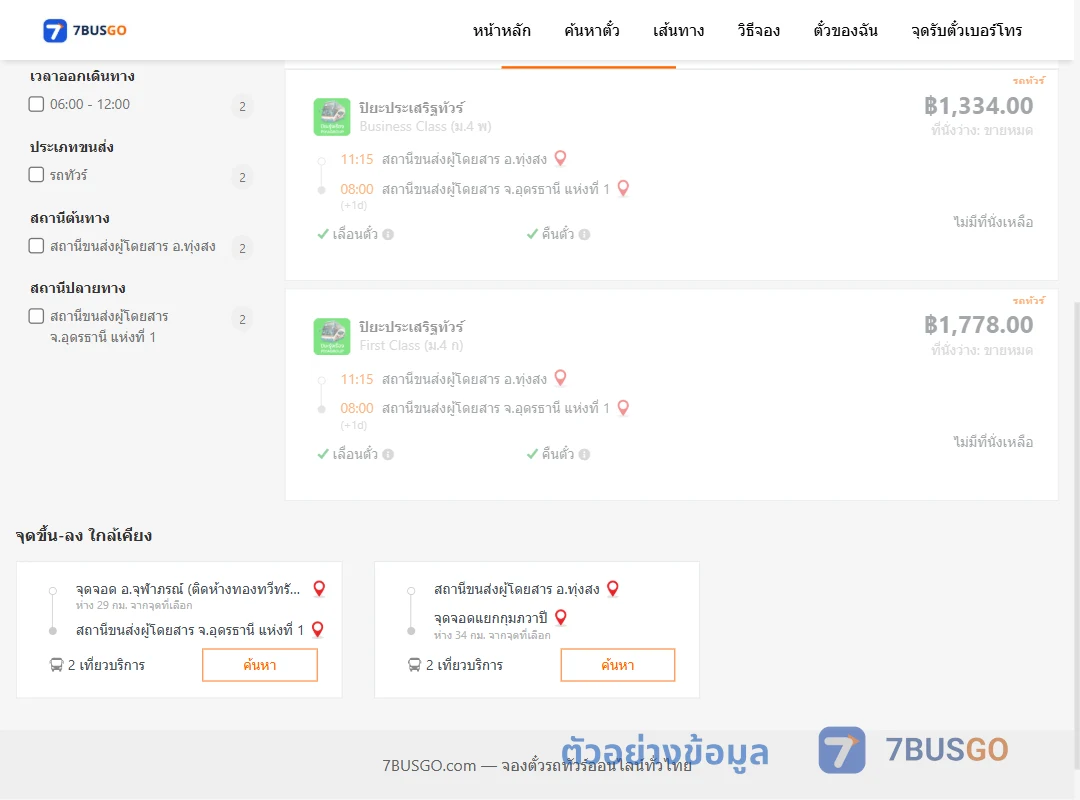
Task: Open map pin for จุดจอดแยกกุมภวาปี
Action: pyautogui.click(x=561, y=617)
